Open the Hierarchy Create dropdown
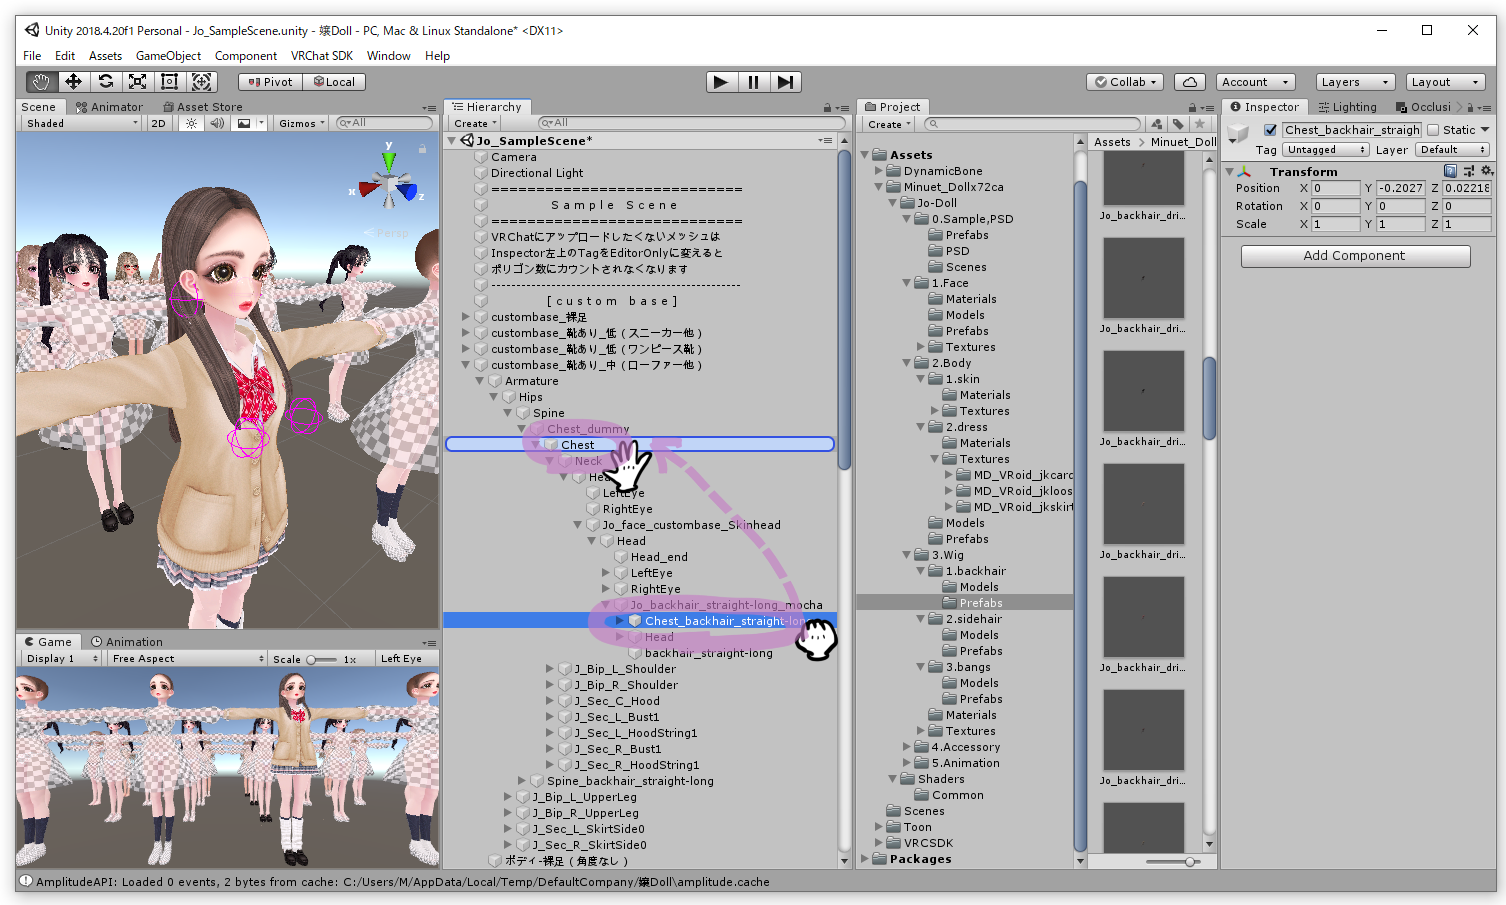 click(x=475, y=124)
